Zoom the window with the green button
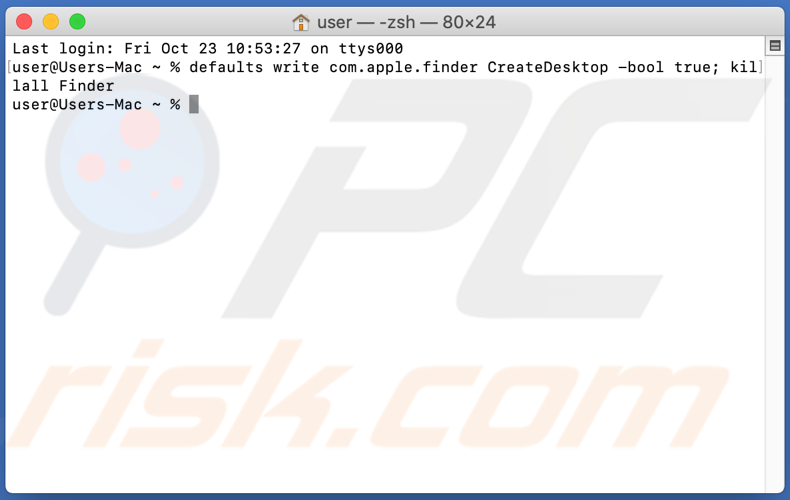Image resolution: width=790 pixels, height=500 pixels. pos(78,22)
